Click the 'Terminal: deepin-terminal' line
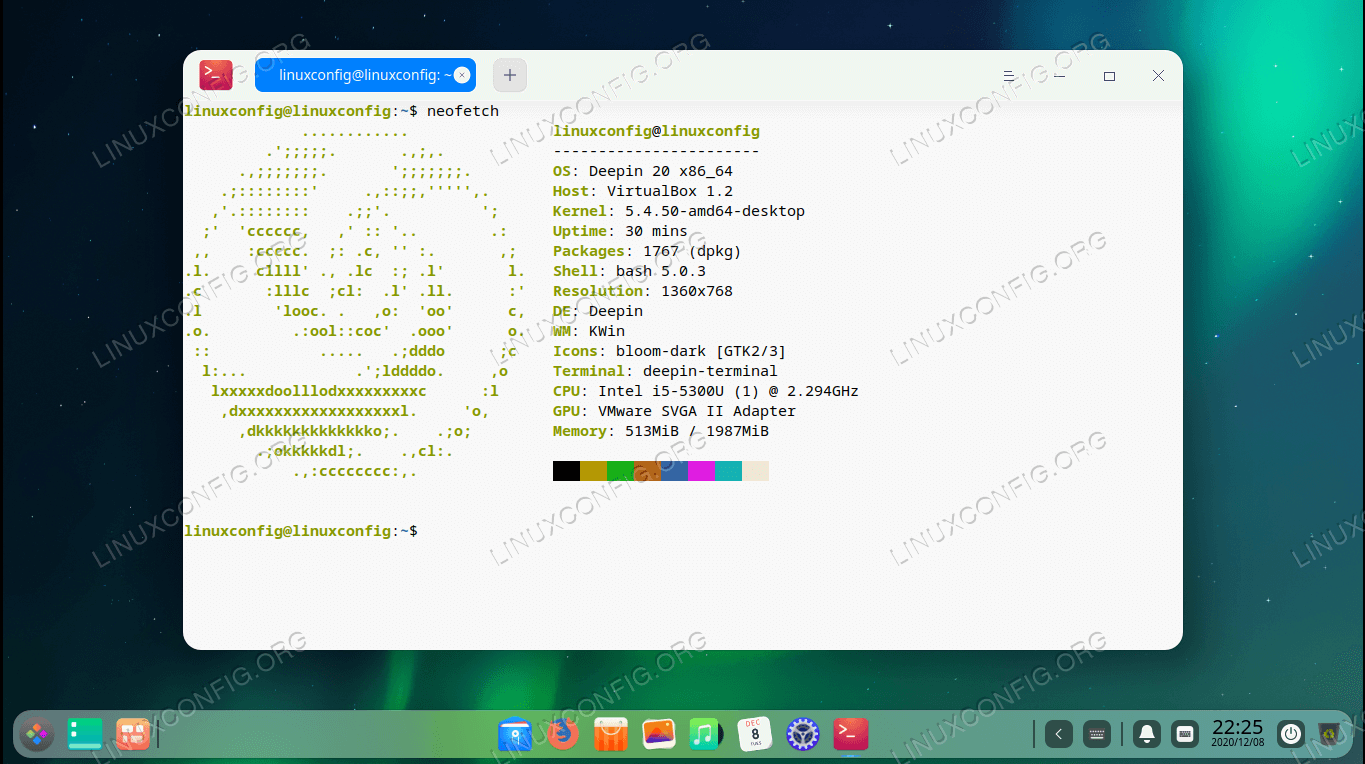Viewport: 1365px width, 764px height. click(x=665, y=371)
